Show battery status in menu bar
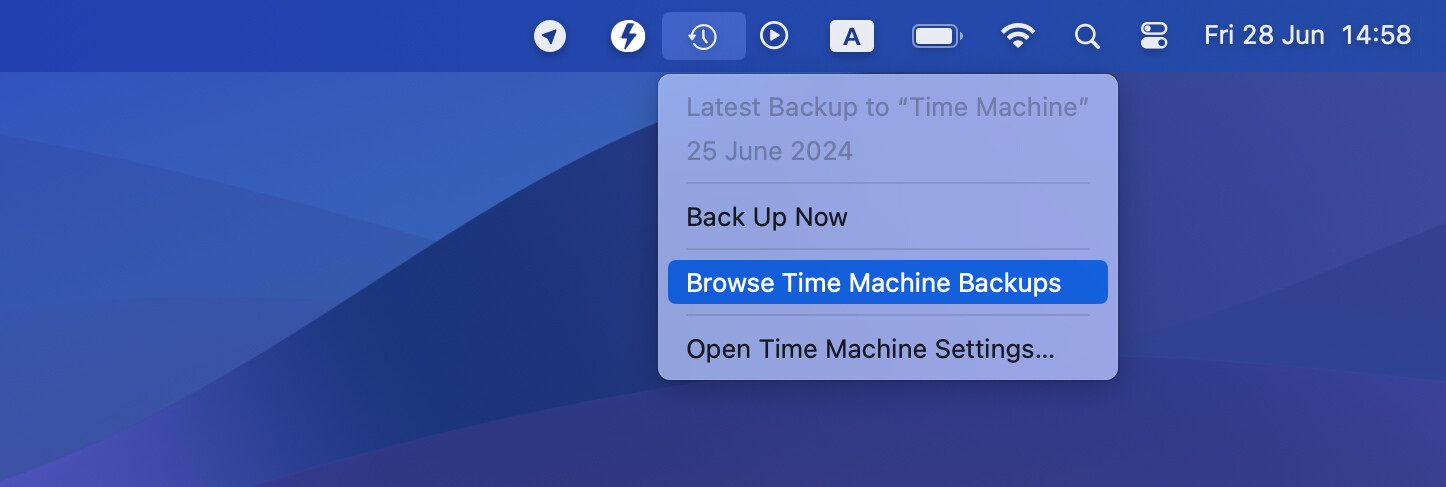Viewport: 1446px width, 487px height. [937, 37]
